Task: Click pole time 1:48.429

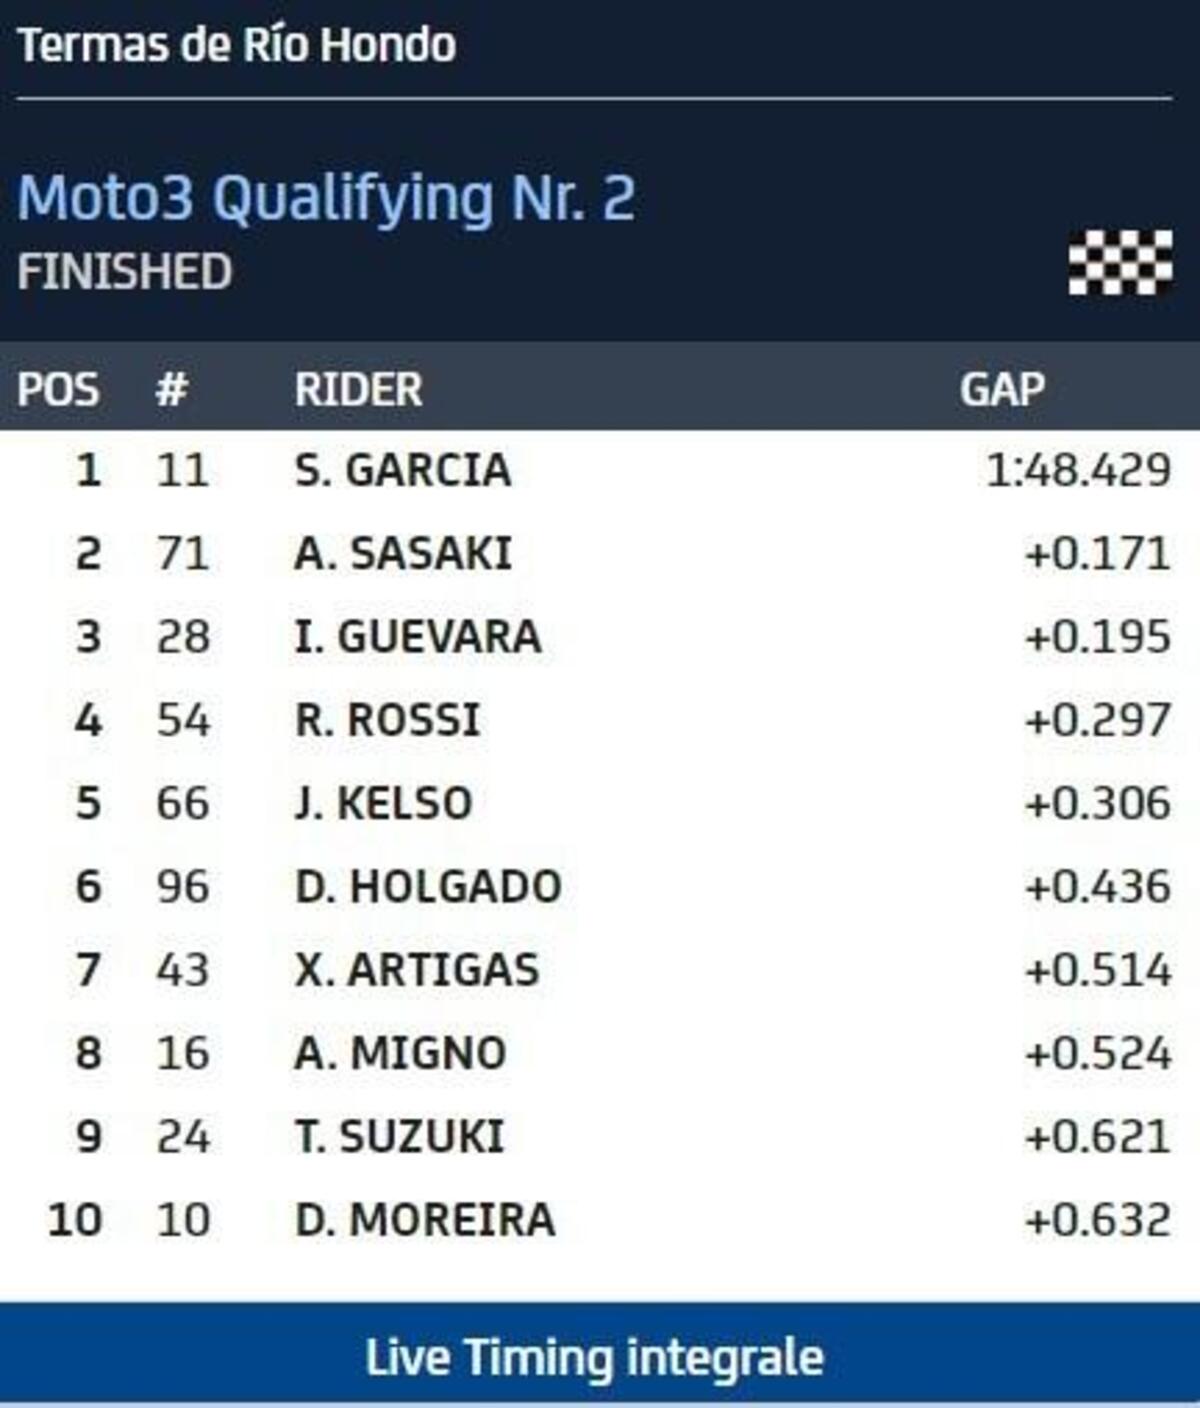Action: (x=1078, y=470)
